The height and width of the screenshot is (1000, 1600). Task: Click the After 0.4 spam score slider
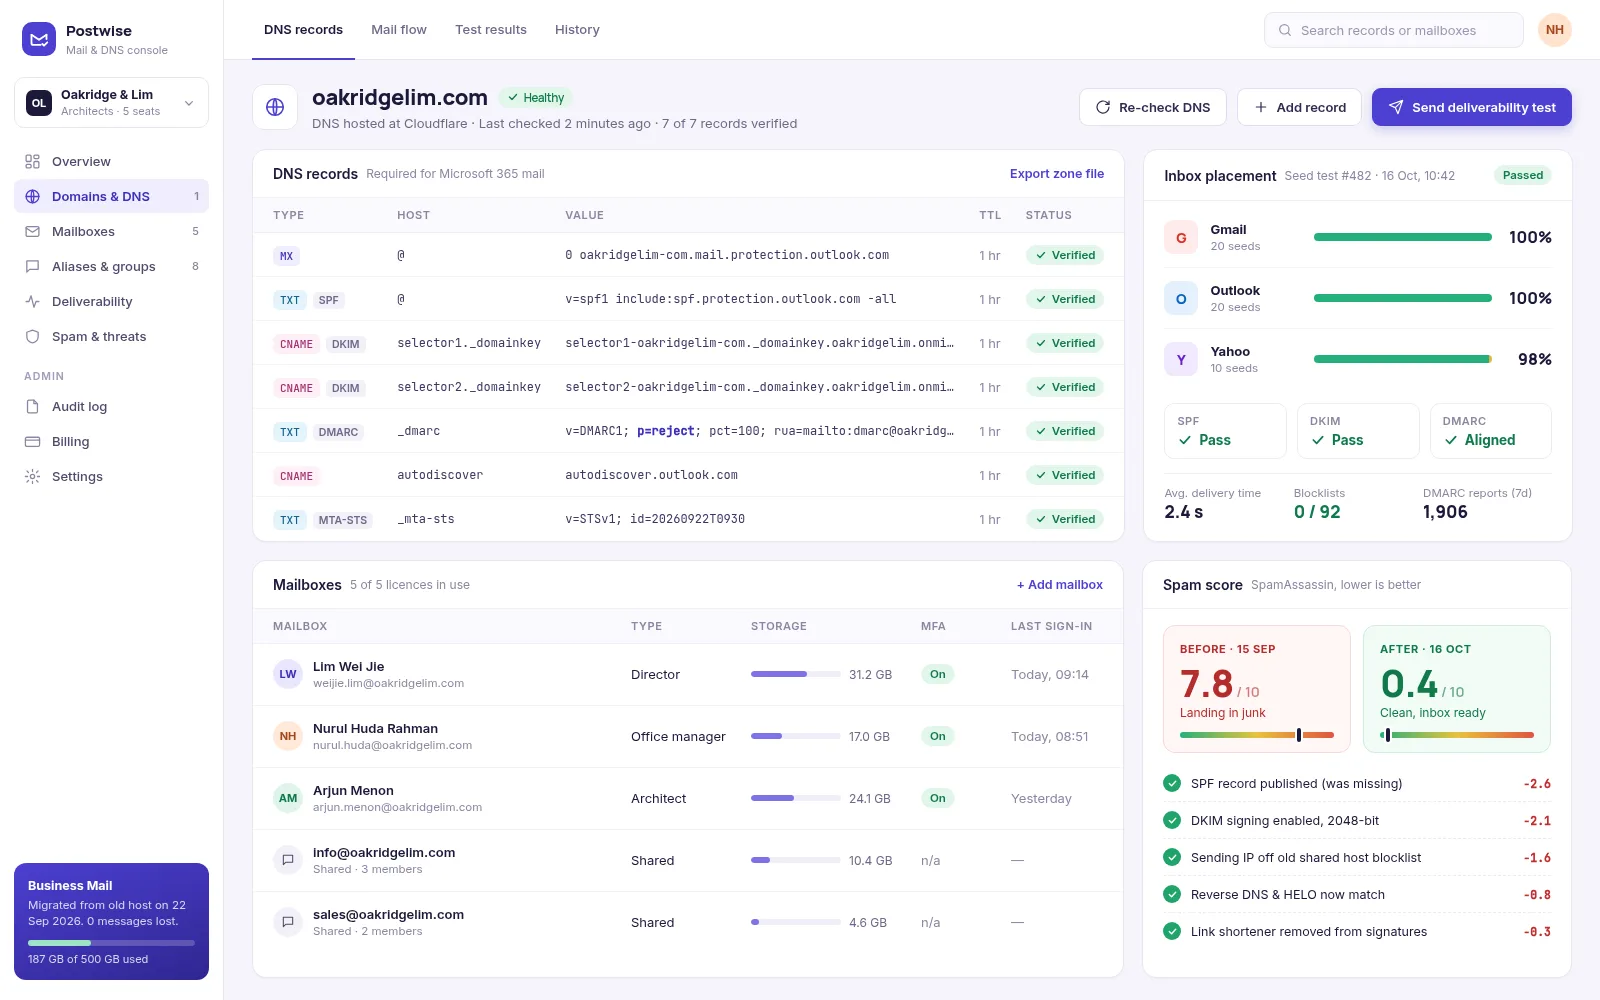click(x=1457, y=735)
